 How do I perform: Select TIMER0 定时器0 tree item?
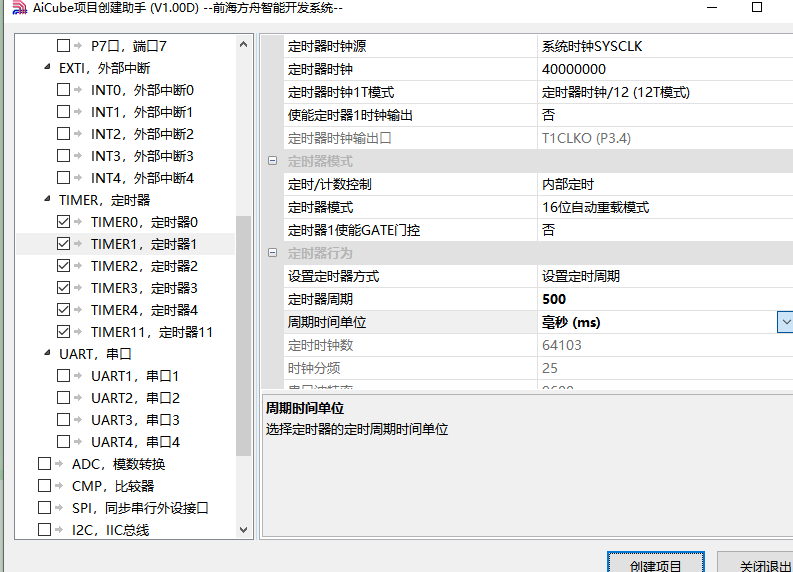pyautogui.click(x=144, y=222)
